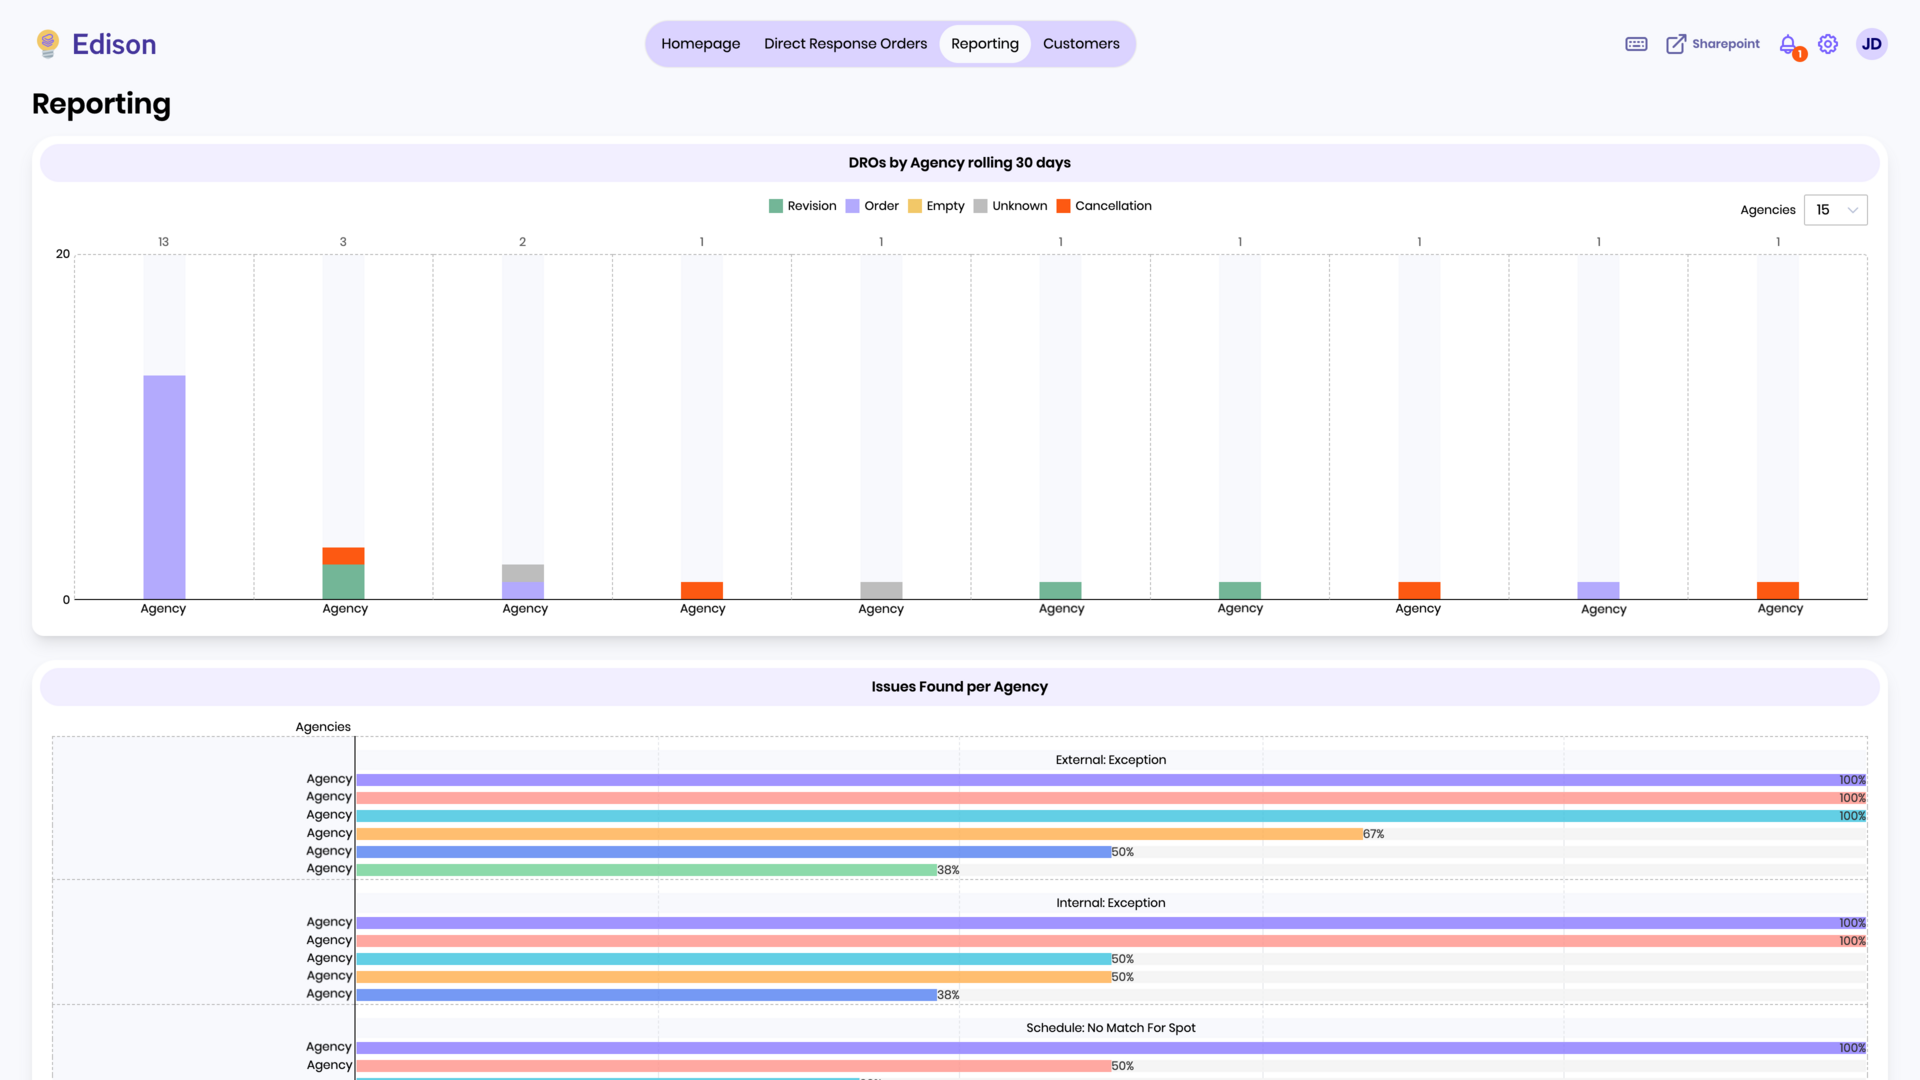This screenshot has height=1080, width=1920.
Task: Click the Edison brand name link
Action: pos(114,44)
